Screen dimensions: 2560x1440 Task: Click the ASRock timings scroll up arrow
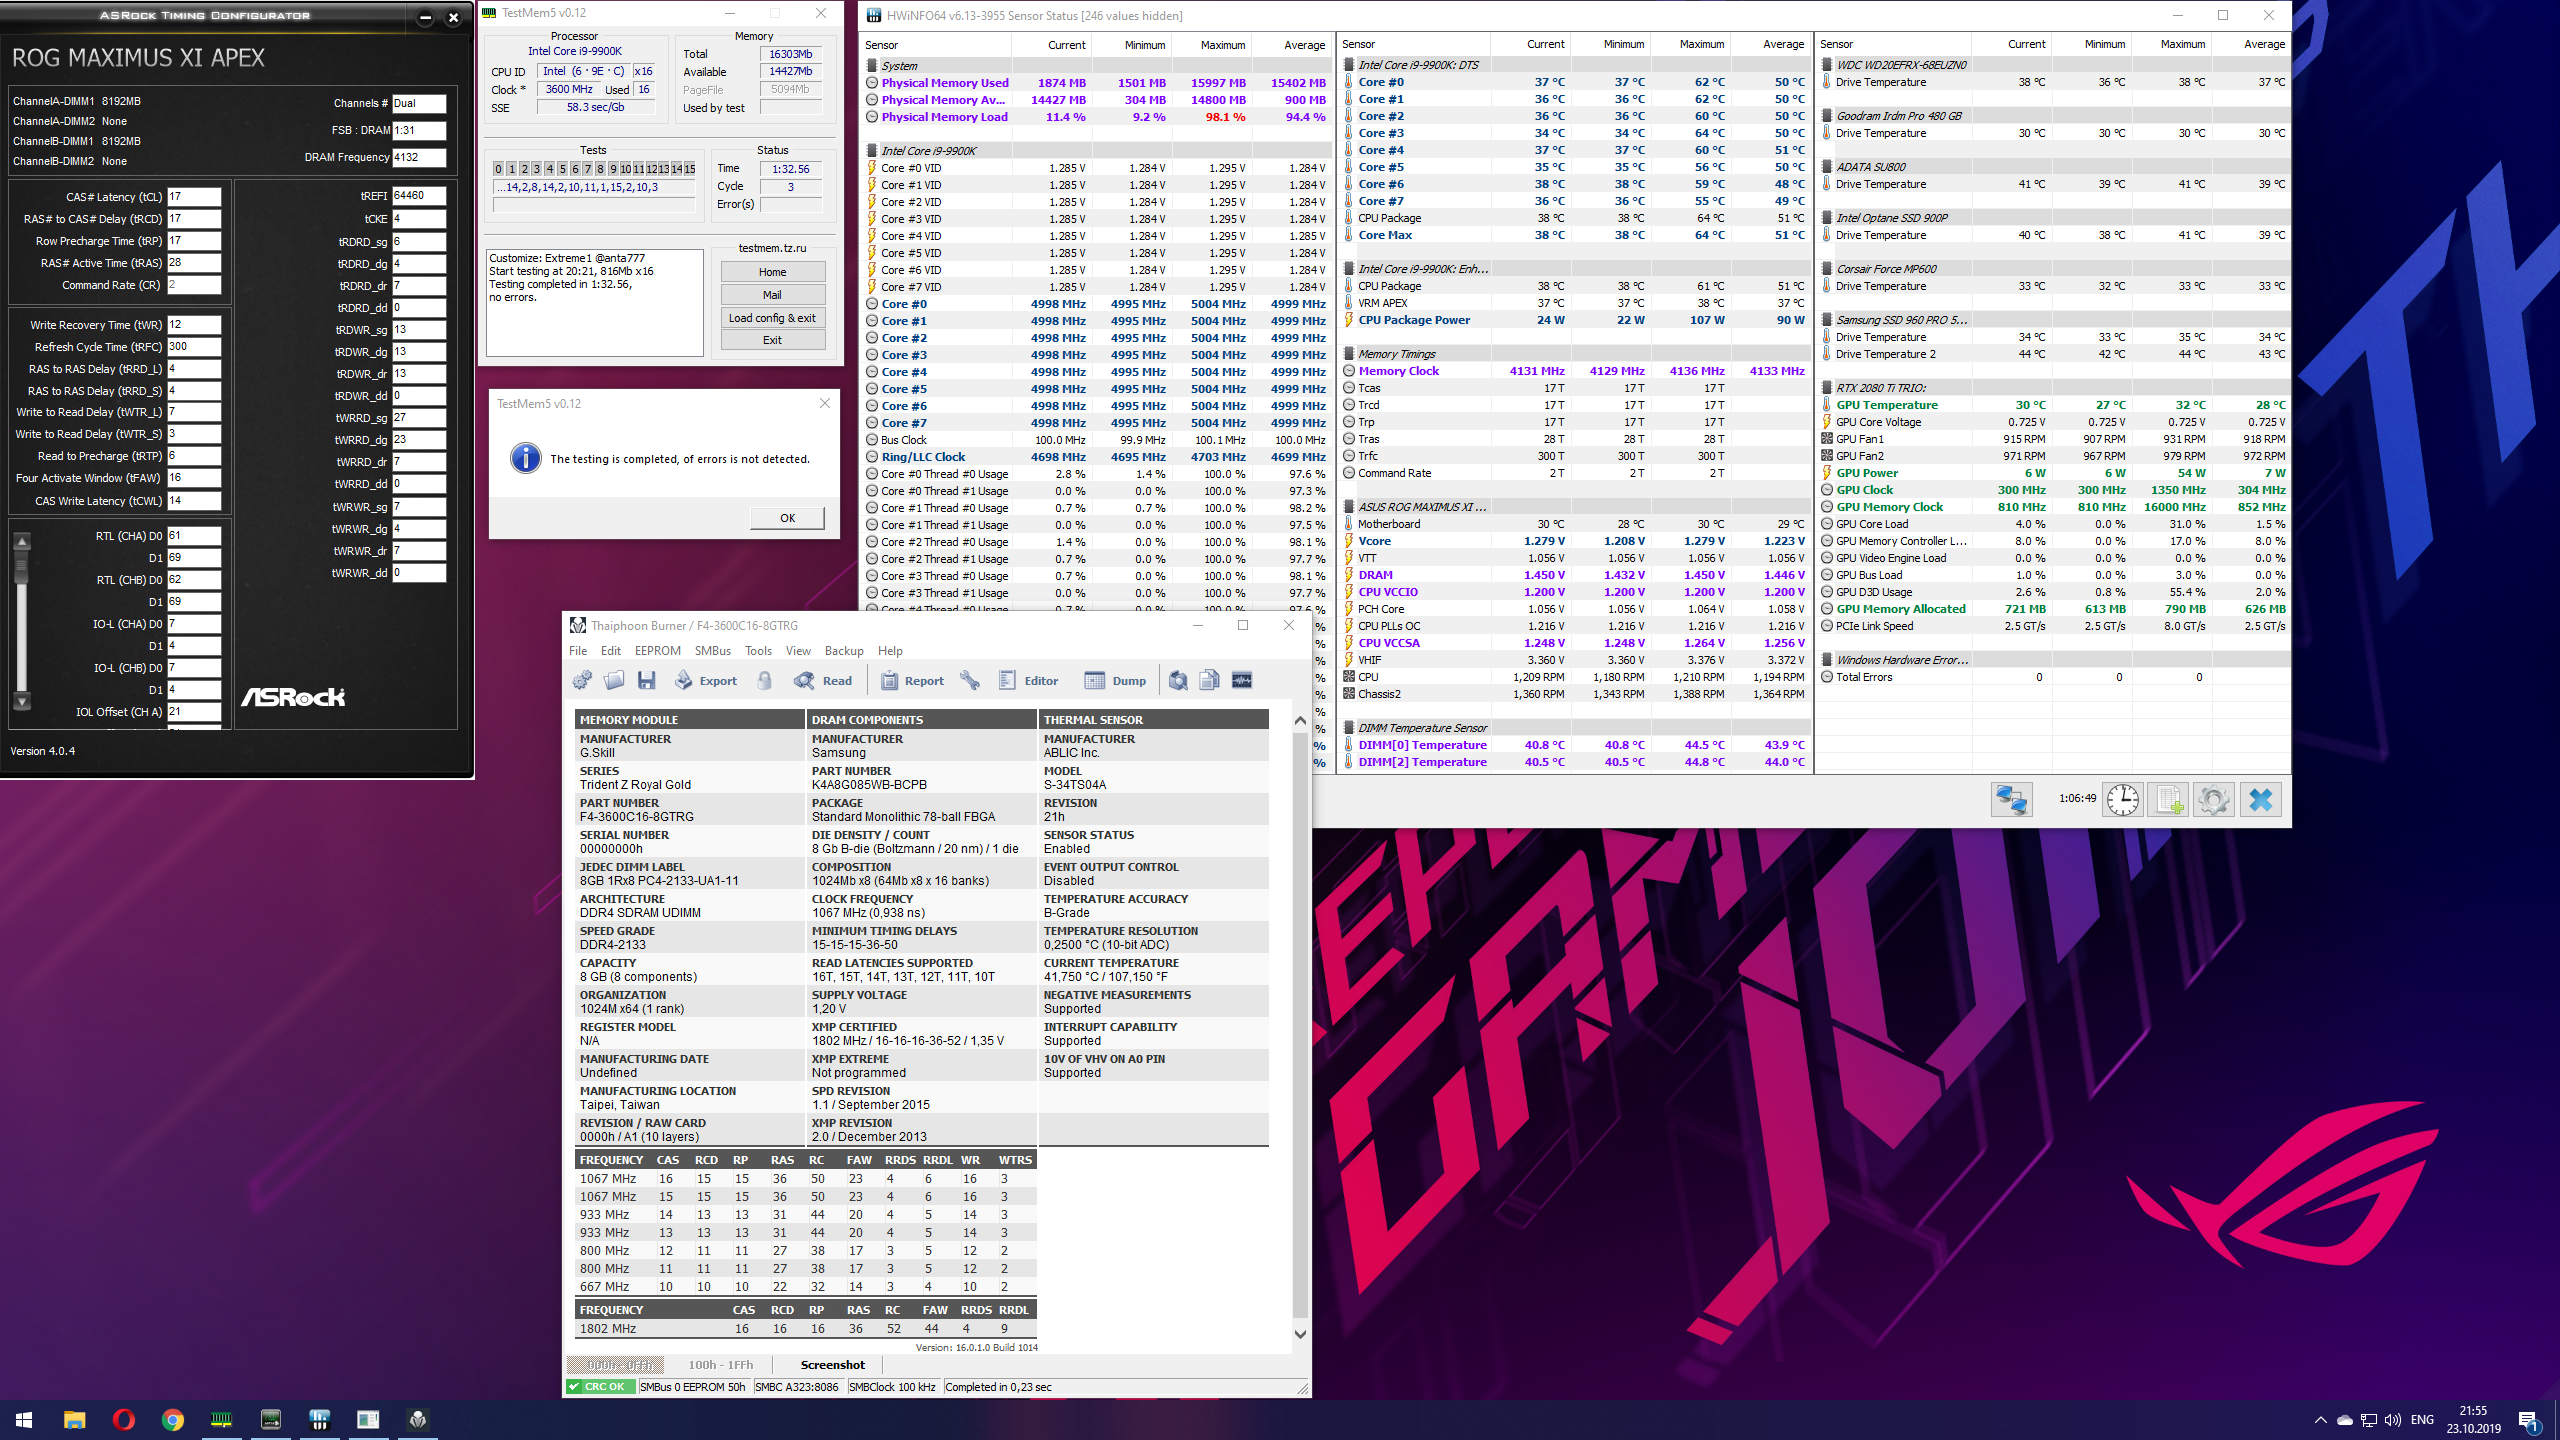tap(22, 542)
